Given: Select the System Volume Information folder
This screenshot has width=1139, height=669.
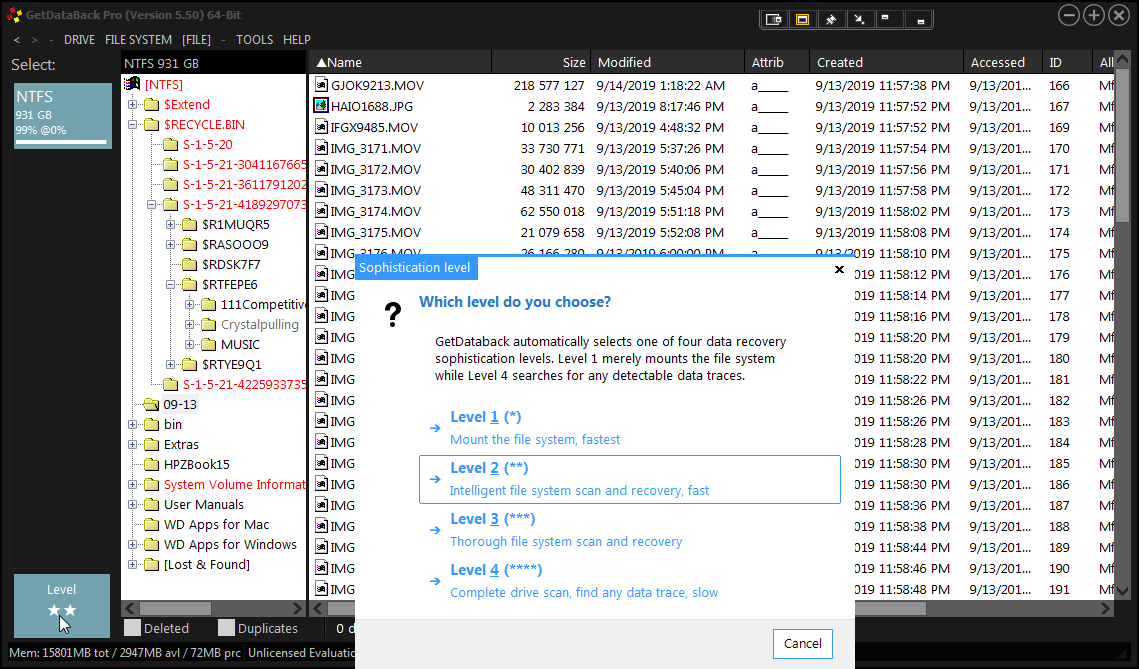Looking at the screenshot, I should (x=235, y=484).
